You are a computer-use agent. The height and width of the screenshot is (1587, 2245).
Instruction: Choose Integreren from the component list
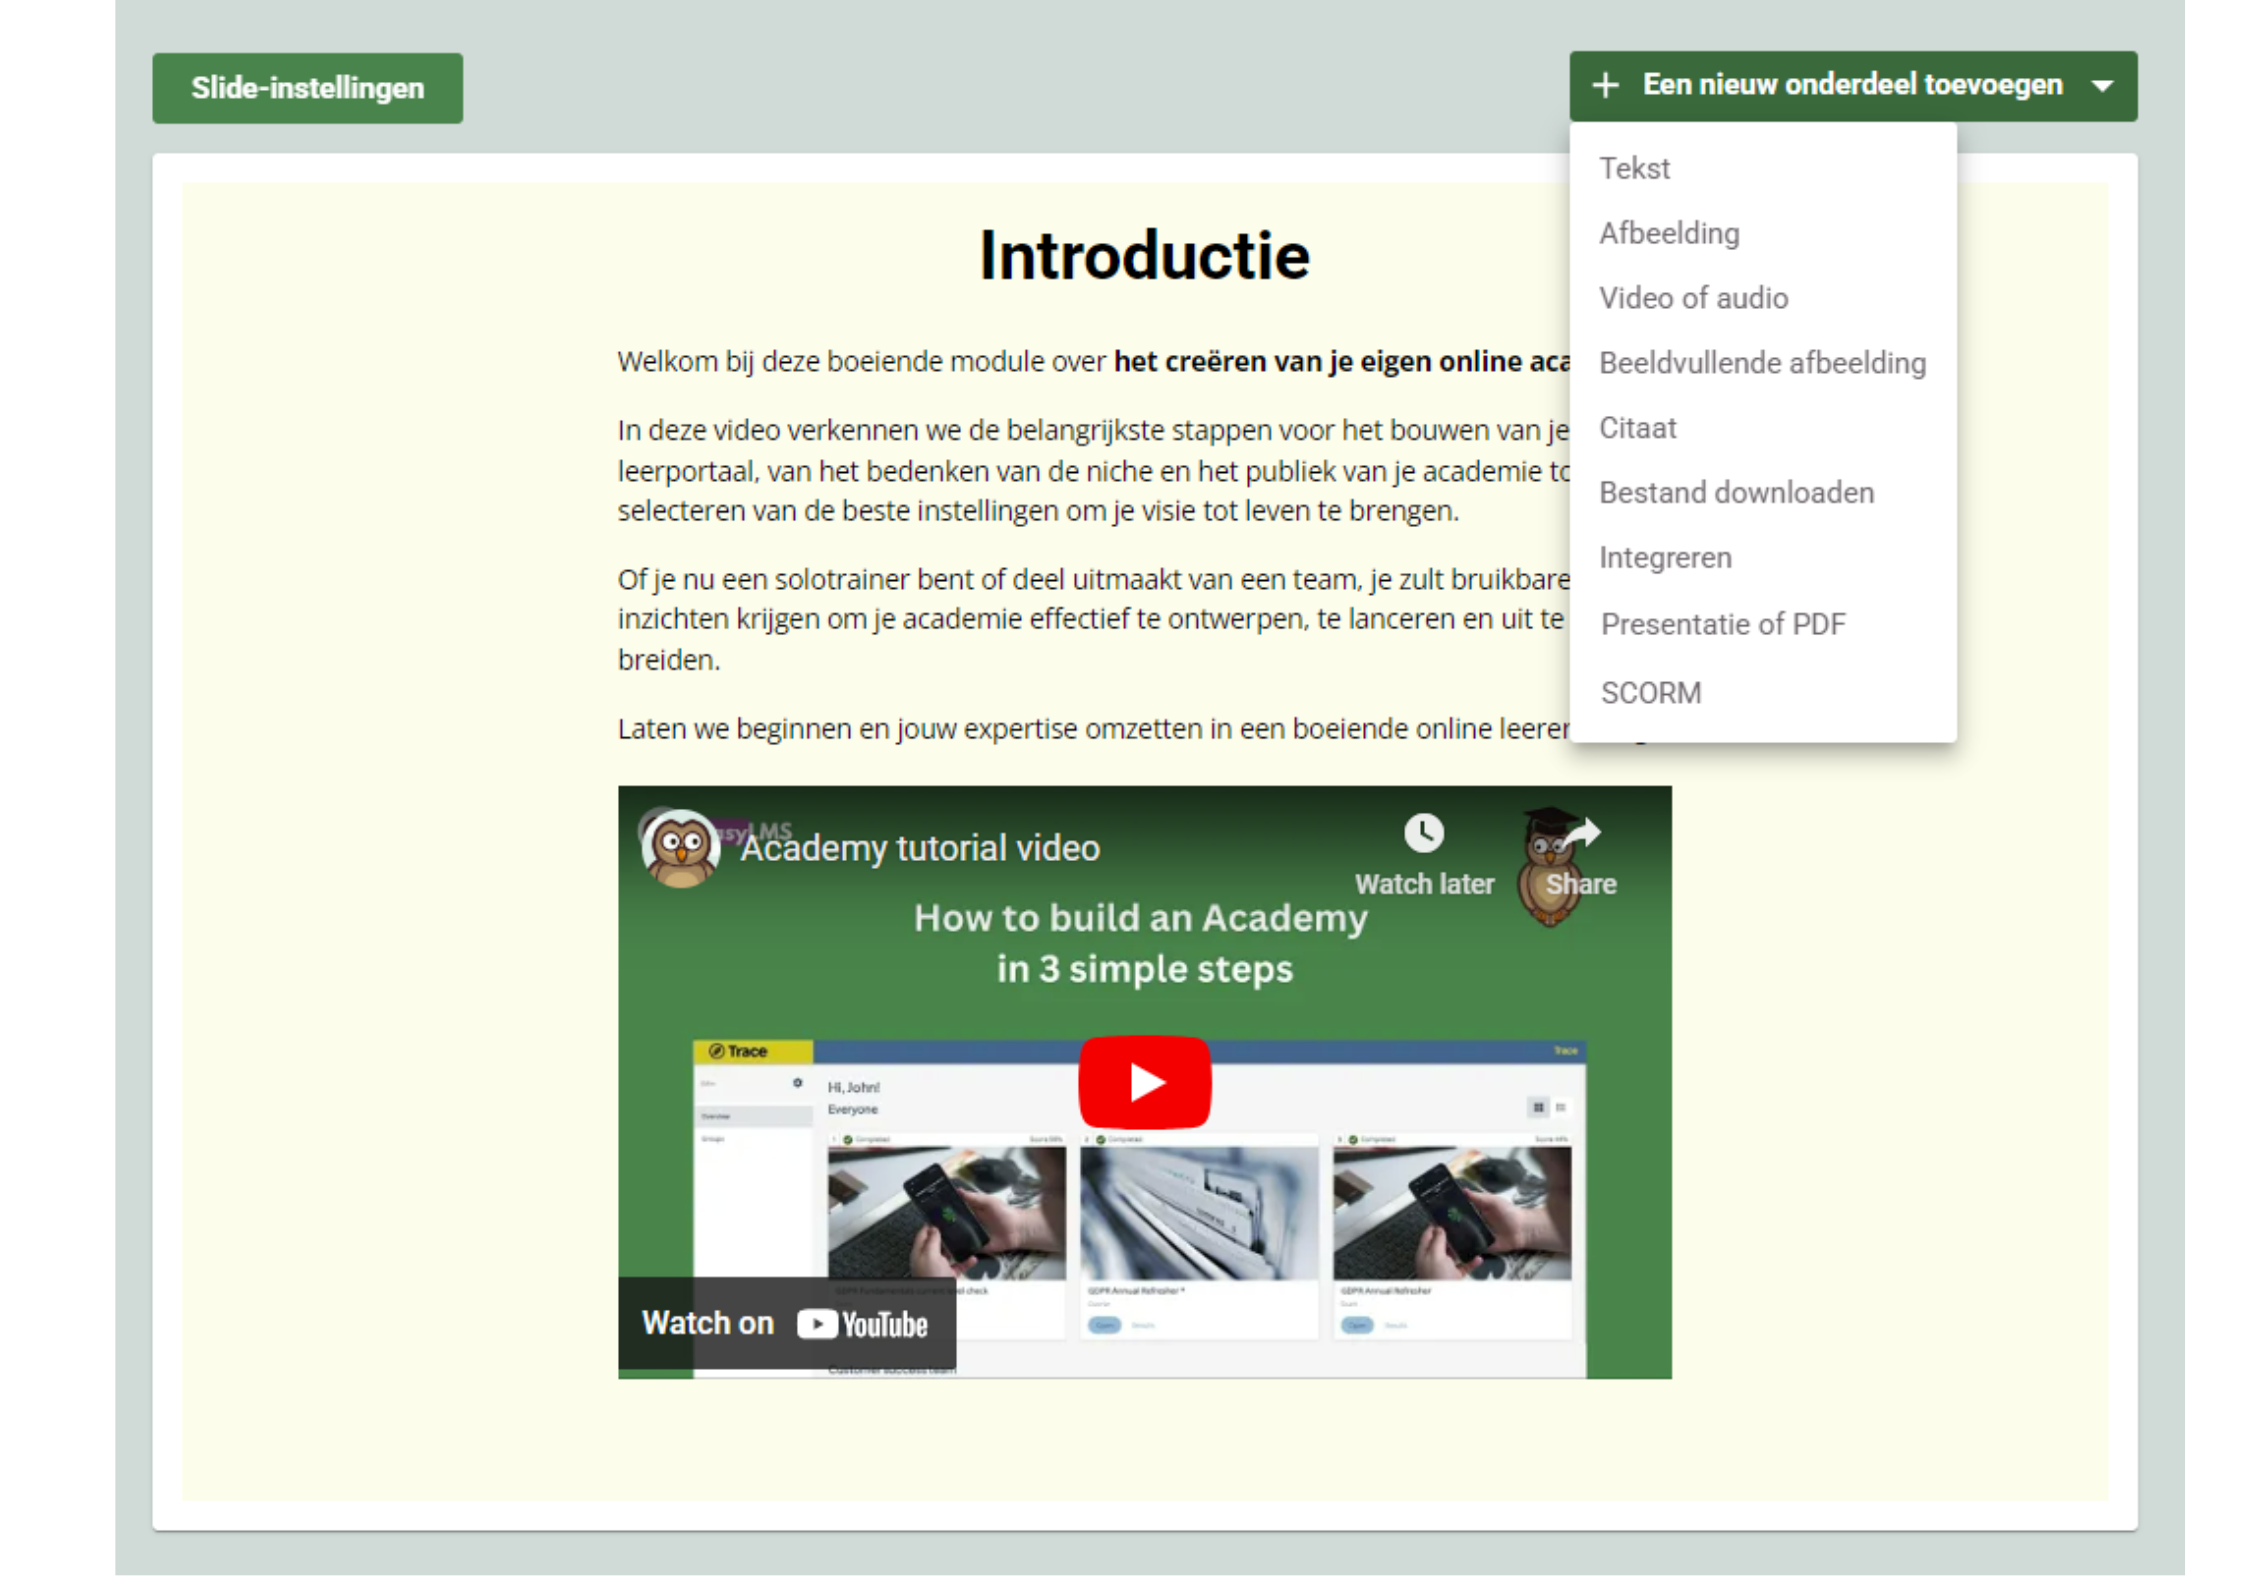tap(1666, 557)
